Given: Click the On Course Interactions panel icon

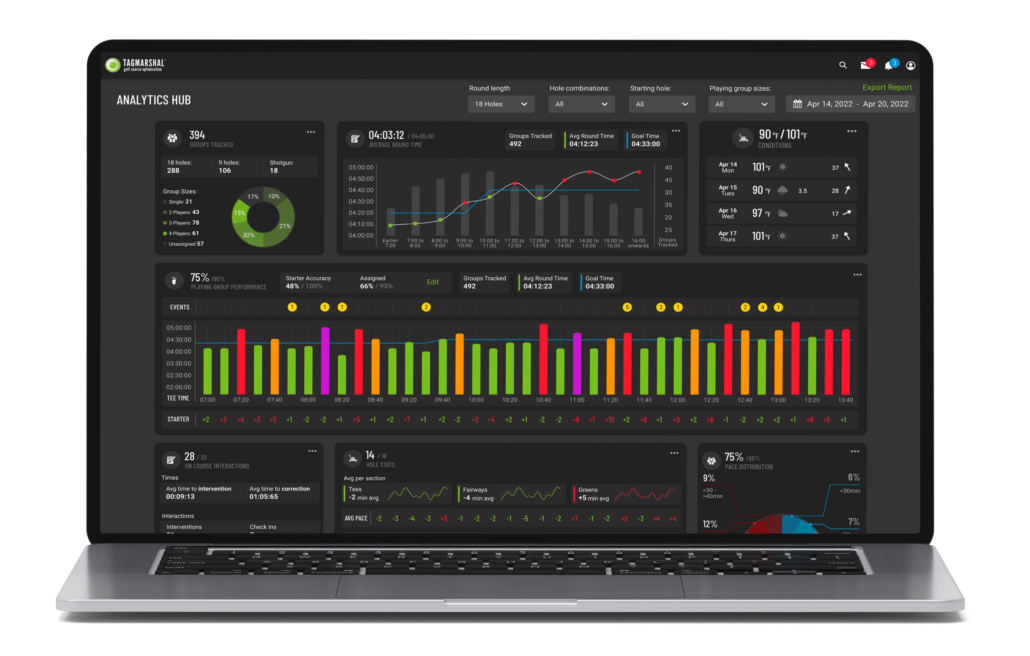Looking at the screenshot, I should 171,459.
